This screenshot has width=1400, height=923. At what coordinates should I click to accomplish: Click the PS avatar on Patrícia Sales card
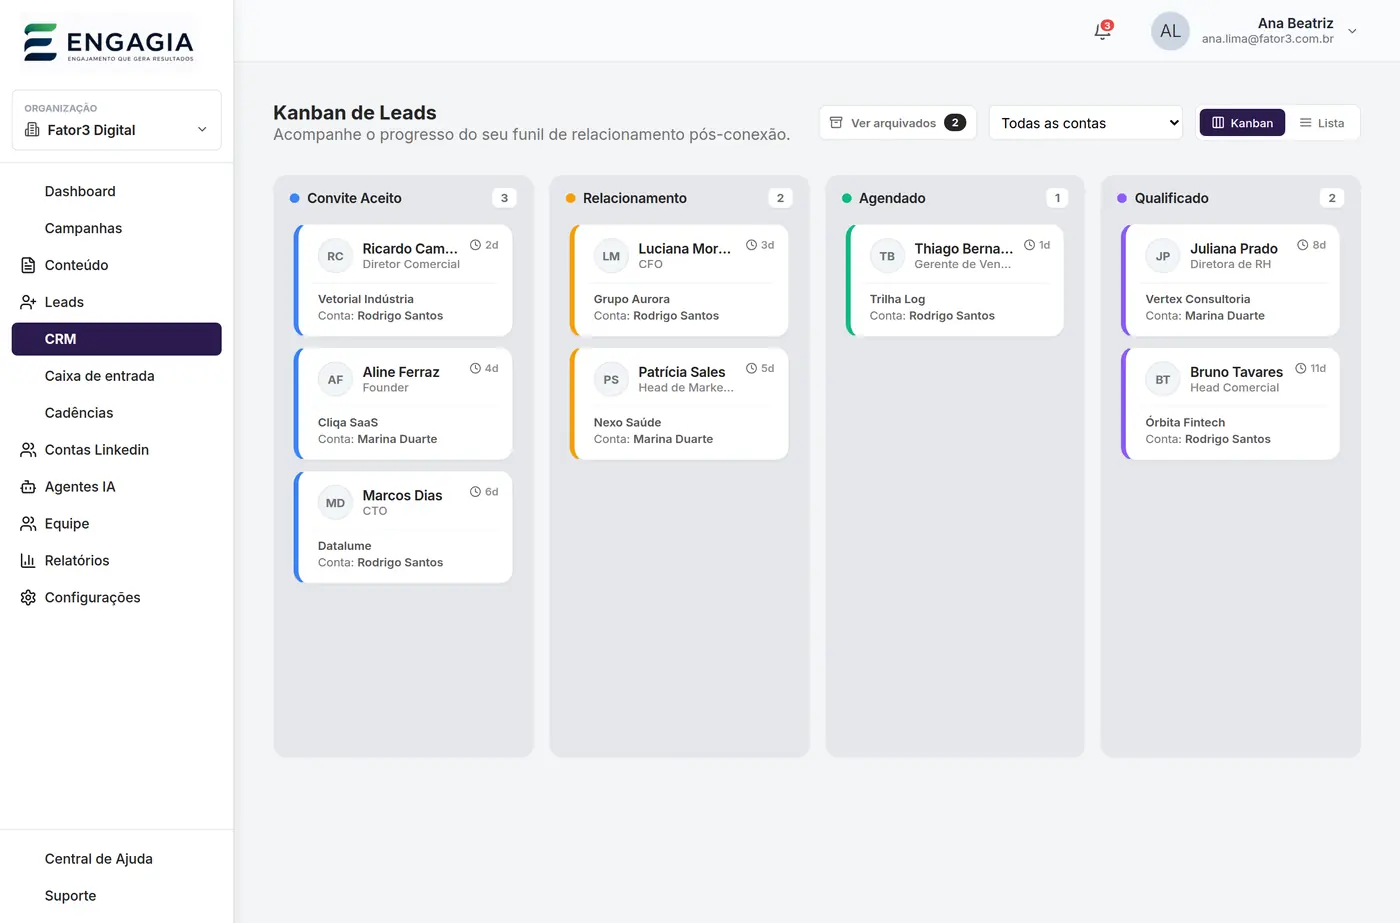[x=611, y=380]
